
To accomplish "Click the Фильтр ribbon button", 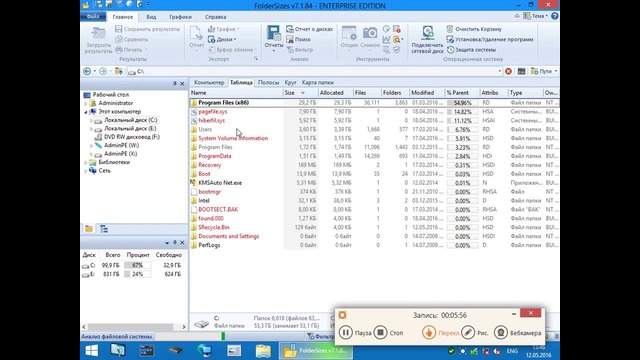I will [x=300, y=49].
